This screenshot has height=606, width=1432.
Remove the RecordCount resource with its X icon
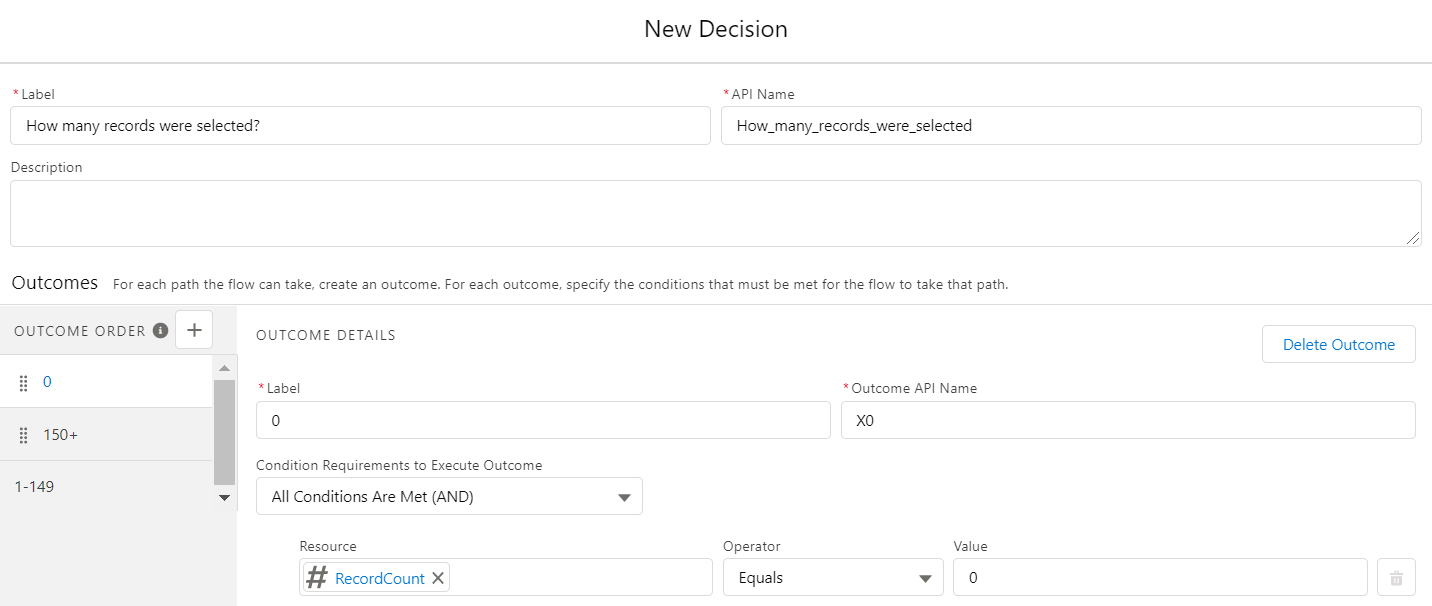click(x=438, y=577)
